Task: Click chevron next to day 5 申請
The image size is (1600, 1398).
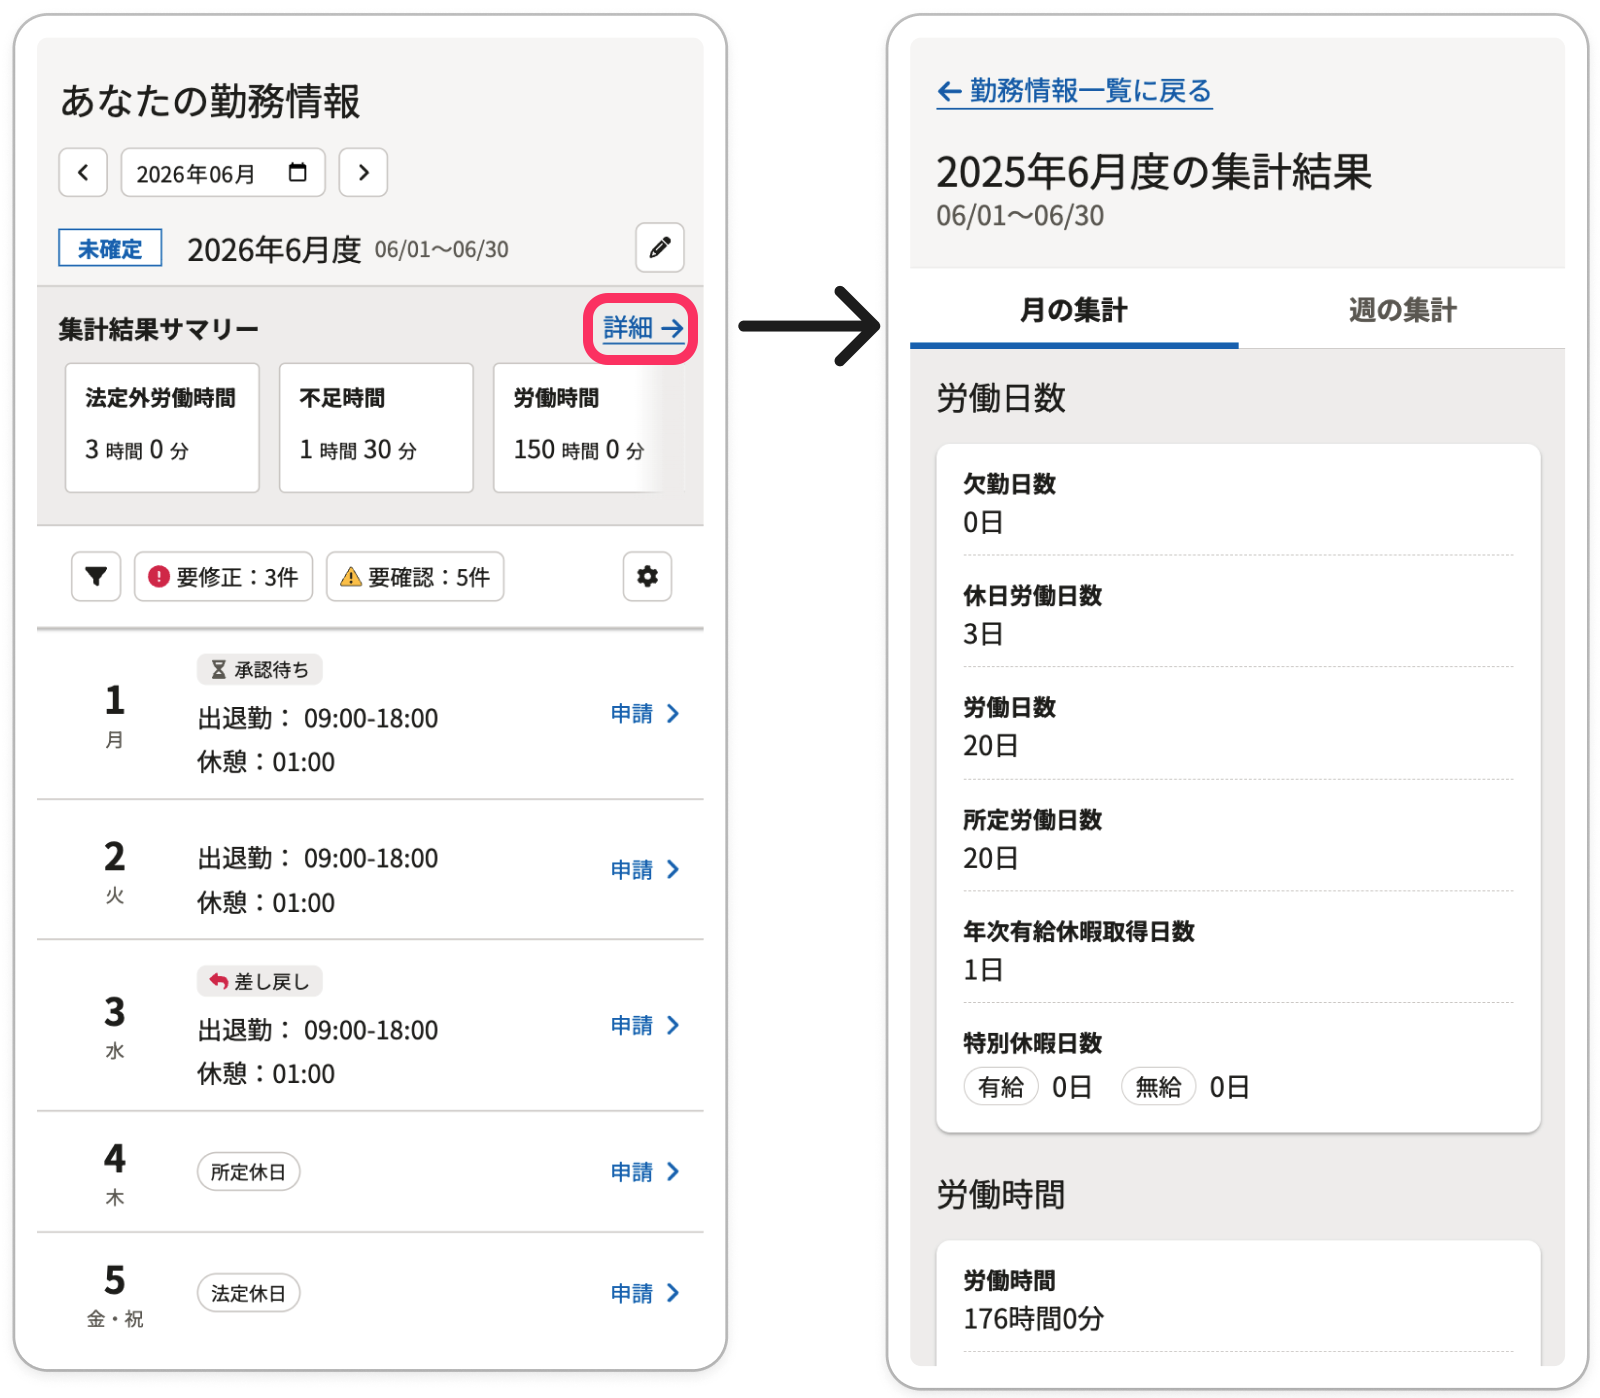Action: [673, 1293]
